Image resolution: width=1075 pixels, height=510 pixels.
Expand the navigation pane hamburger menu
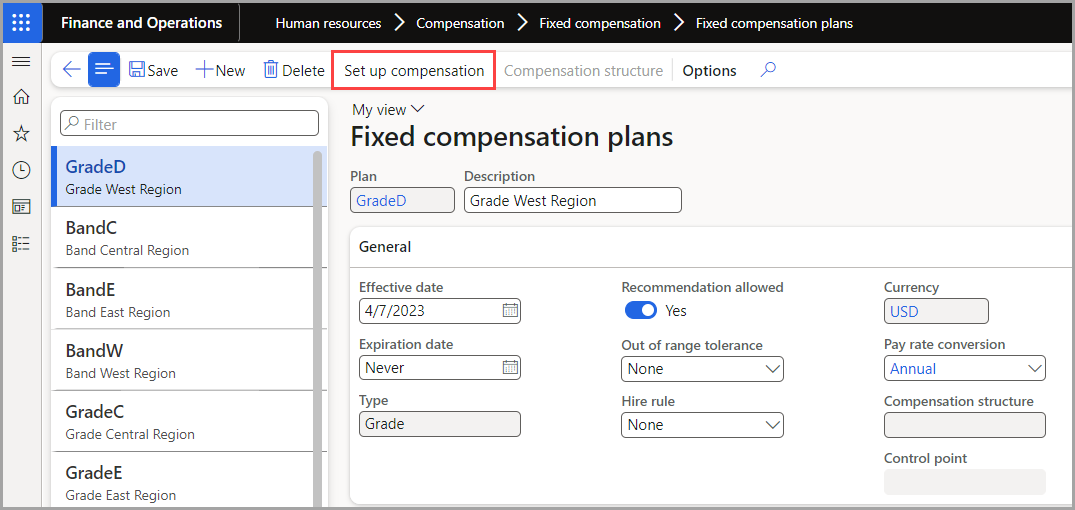21,62
